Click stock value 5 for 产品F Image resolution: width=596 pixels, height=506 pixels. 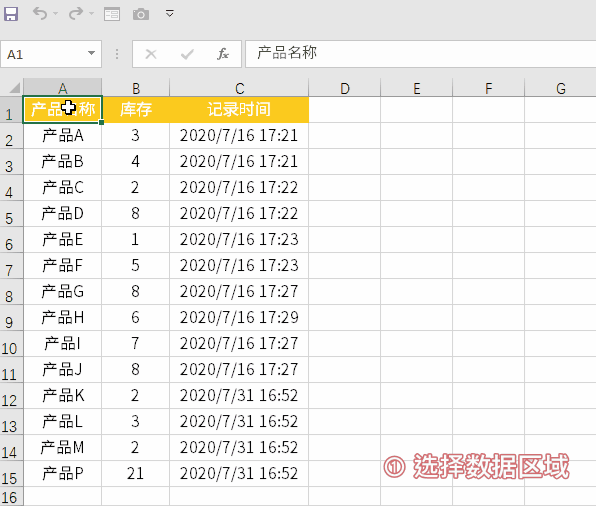136,266
